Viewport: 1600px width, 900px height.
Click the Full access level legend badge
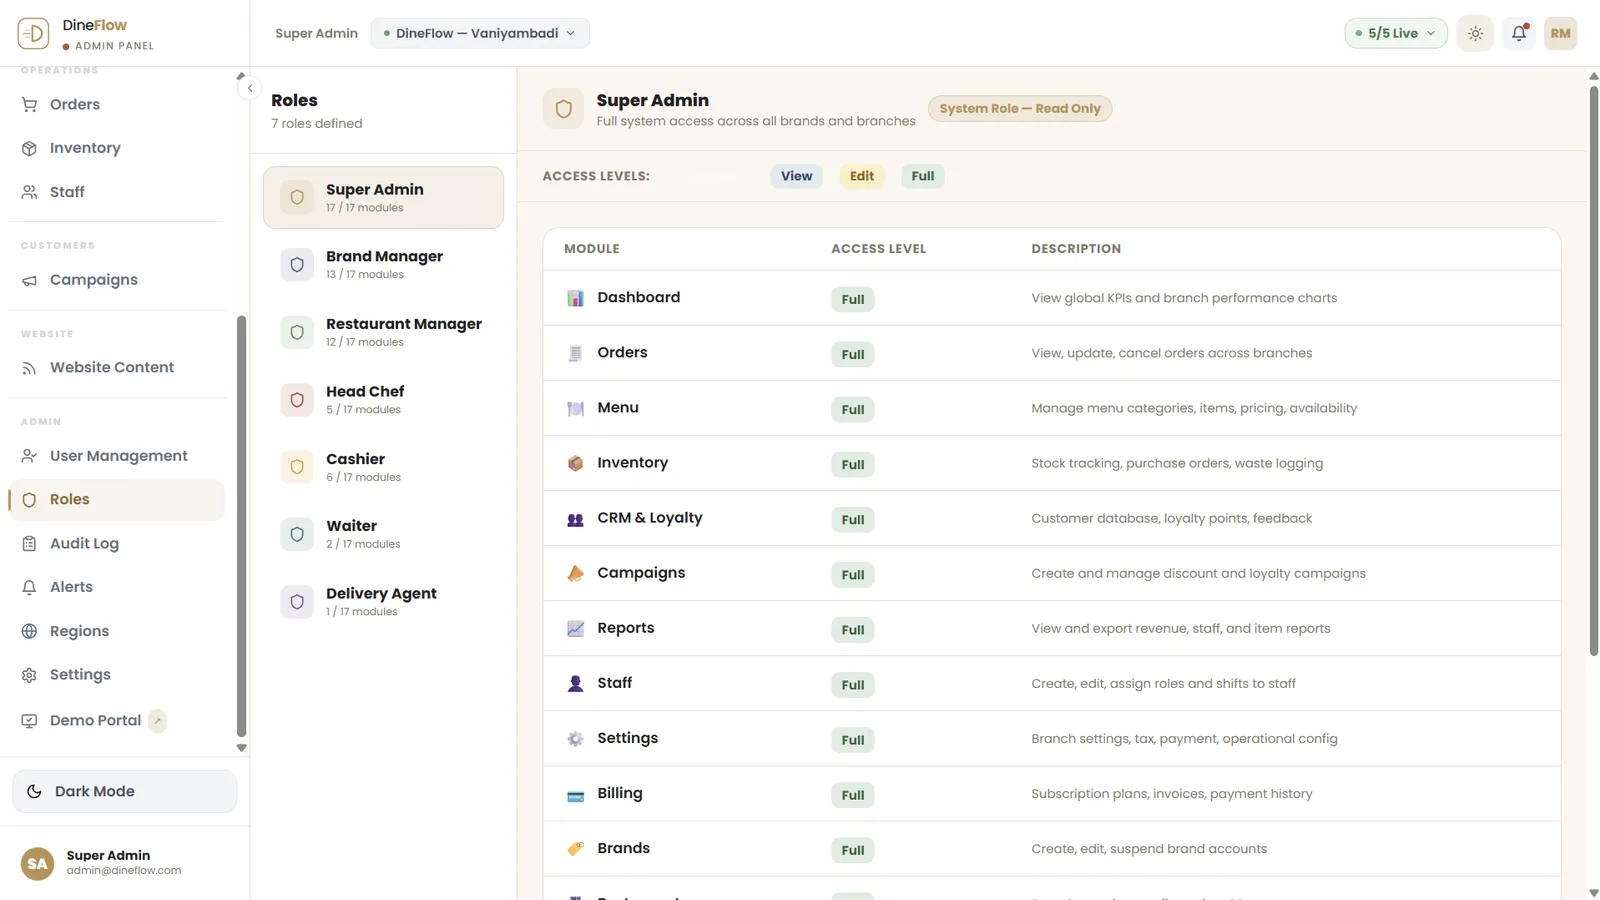[x=922, y=176]
